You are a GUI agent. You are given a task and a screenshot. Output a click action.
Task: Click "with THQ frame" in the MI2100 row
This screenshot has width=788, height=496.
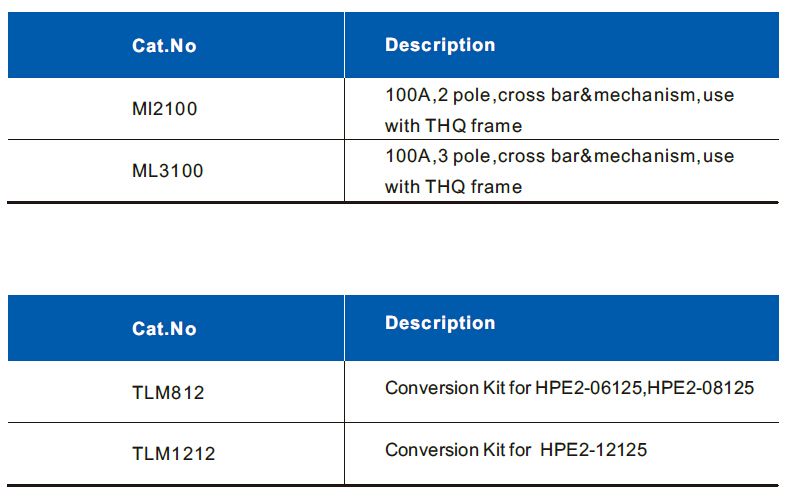point(453,126)
